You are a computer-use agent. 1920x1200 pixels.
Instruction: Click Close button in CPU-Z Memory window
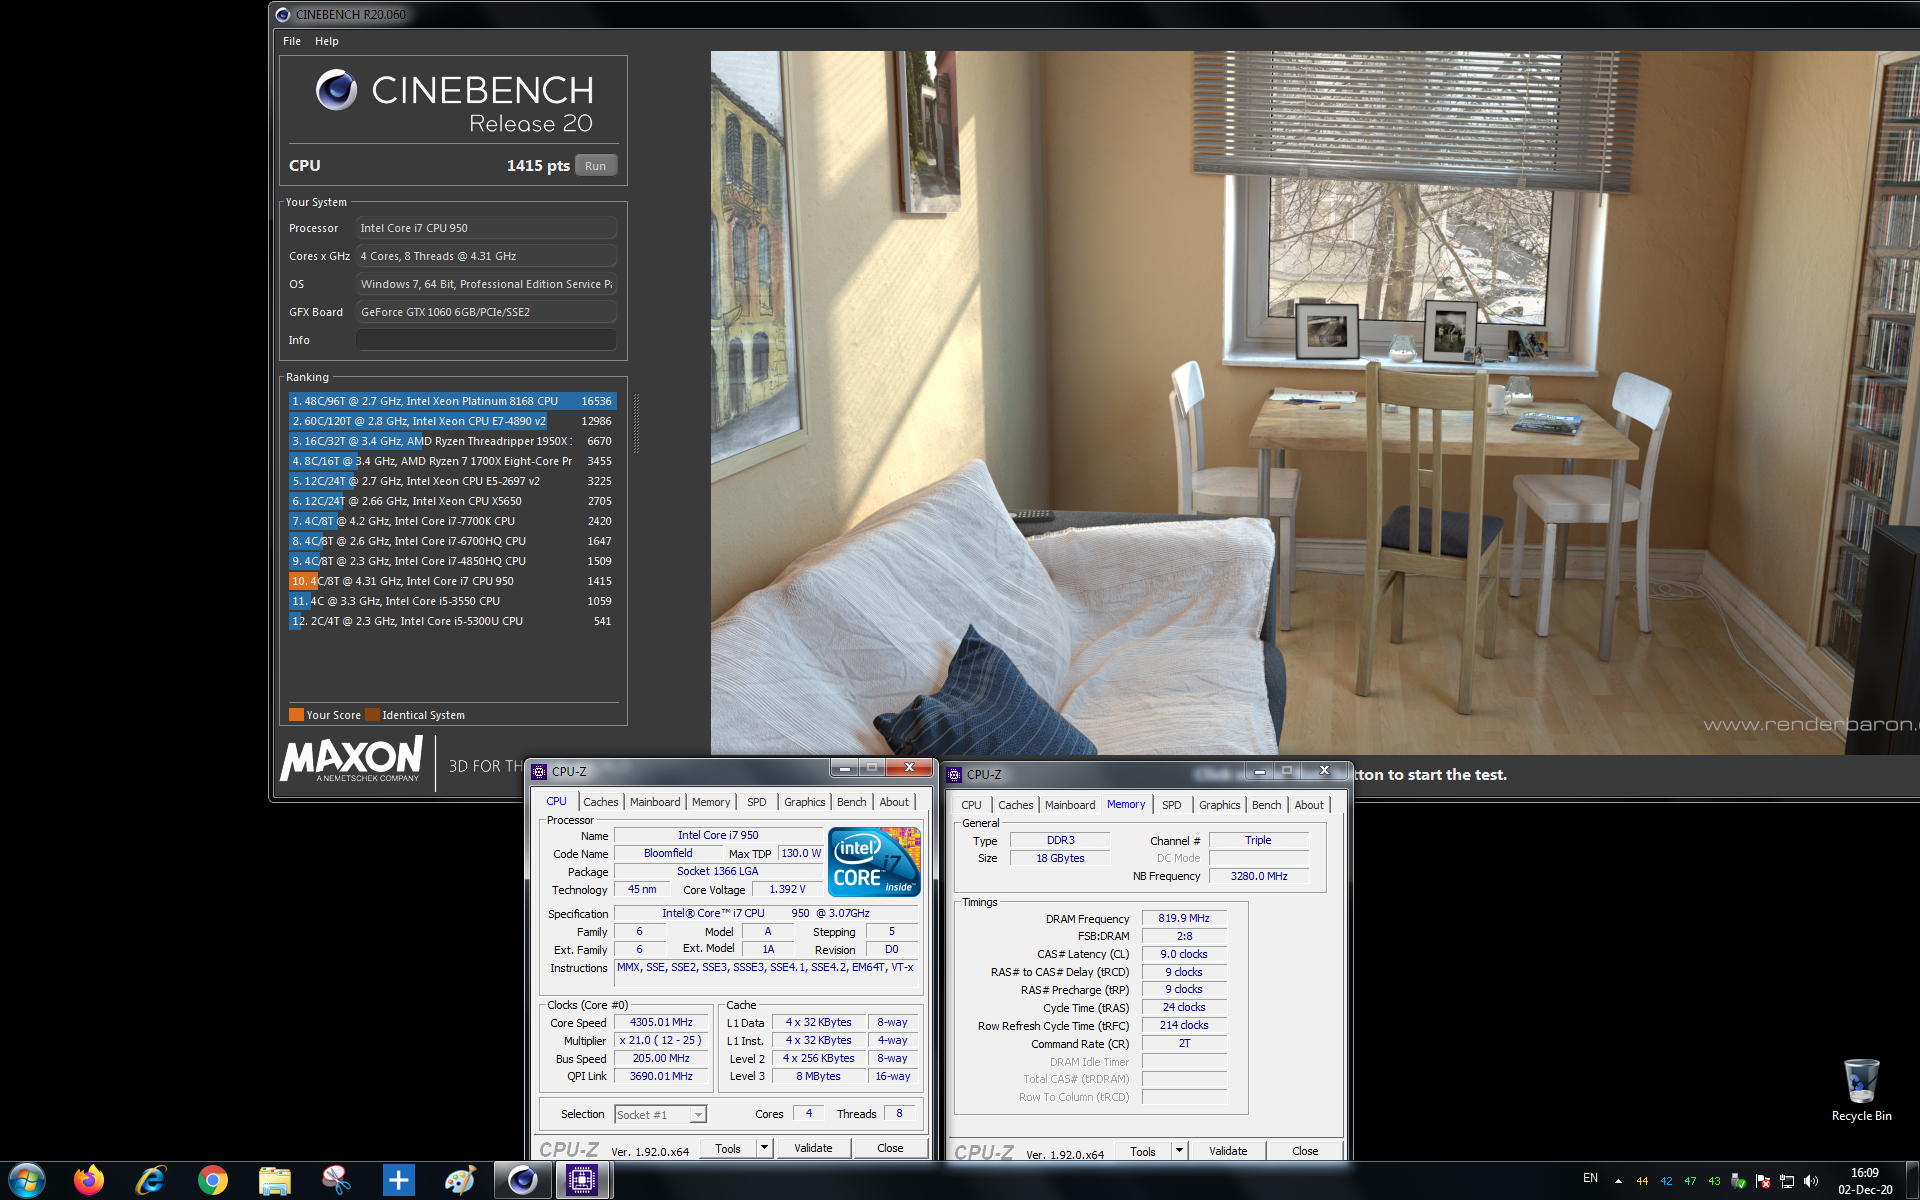[x=1305, y=1151]
